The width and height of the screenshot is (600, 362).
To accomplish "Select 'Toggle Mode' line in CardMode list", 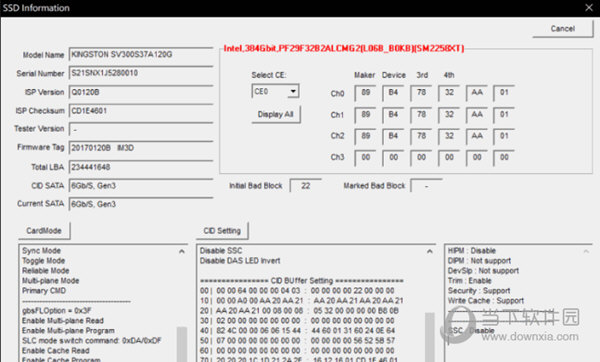I will pyautogui.click(x=43, y=261).
